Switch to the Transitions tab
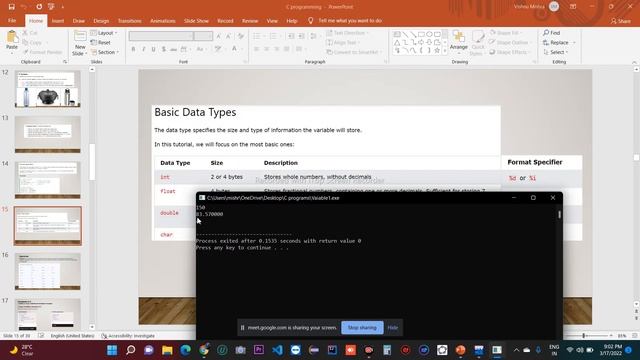Viewport: 640px width, 360px height. [129, 20]
